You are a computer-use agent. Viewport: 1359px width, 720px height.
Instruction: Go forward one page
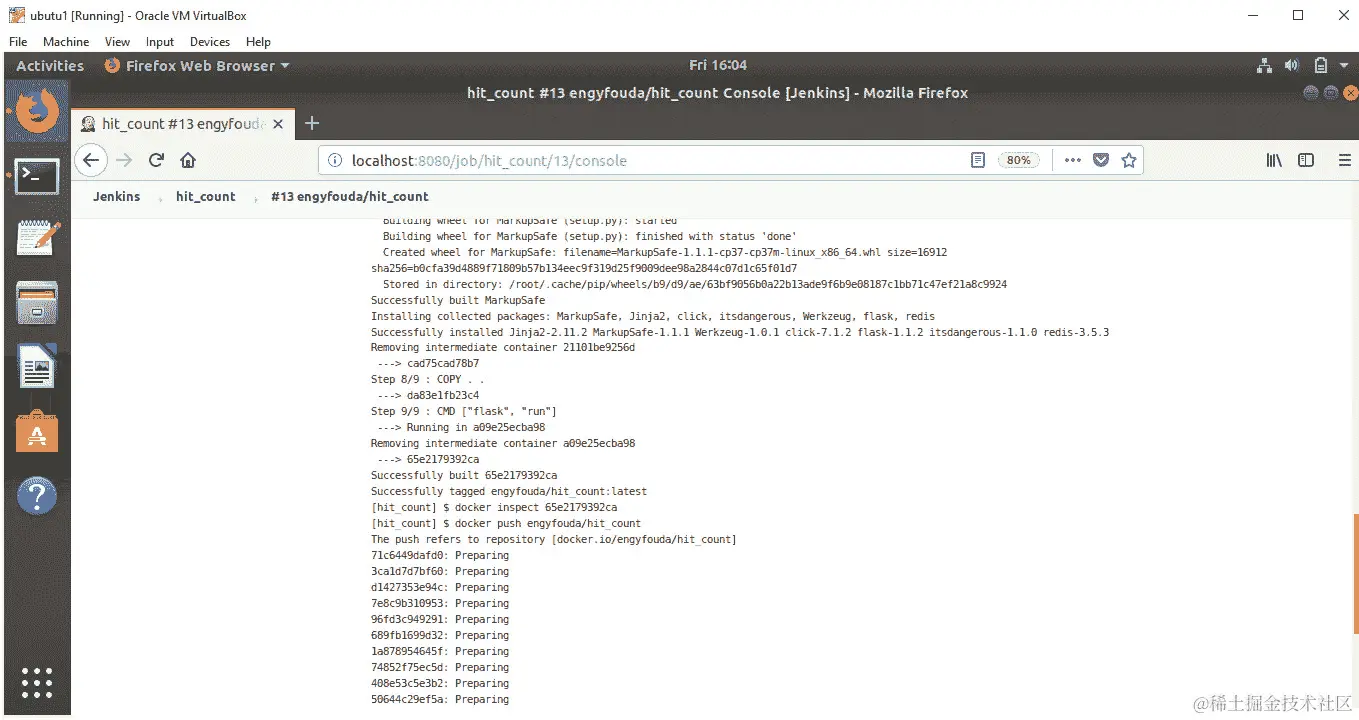(124, 160)
